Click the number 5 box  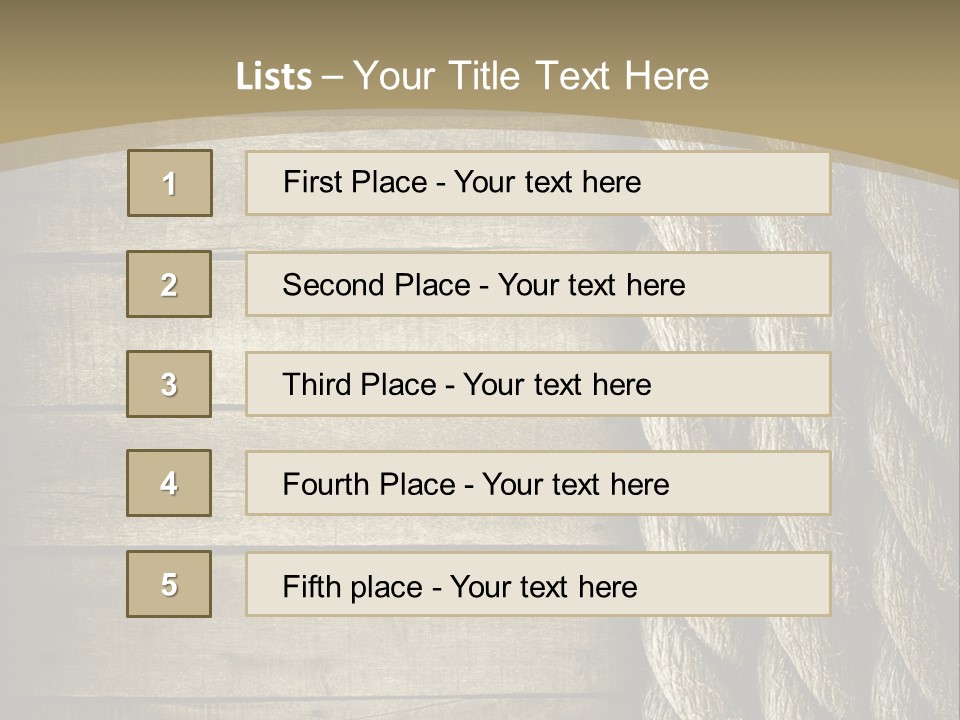tap(169, 584)
